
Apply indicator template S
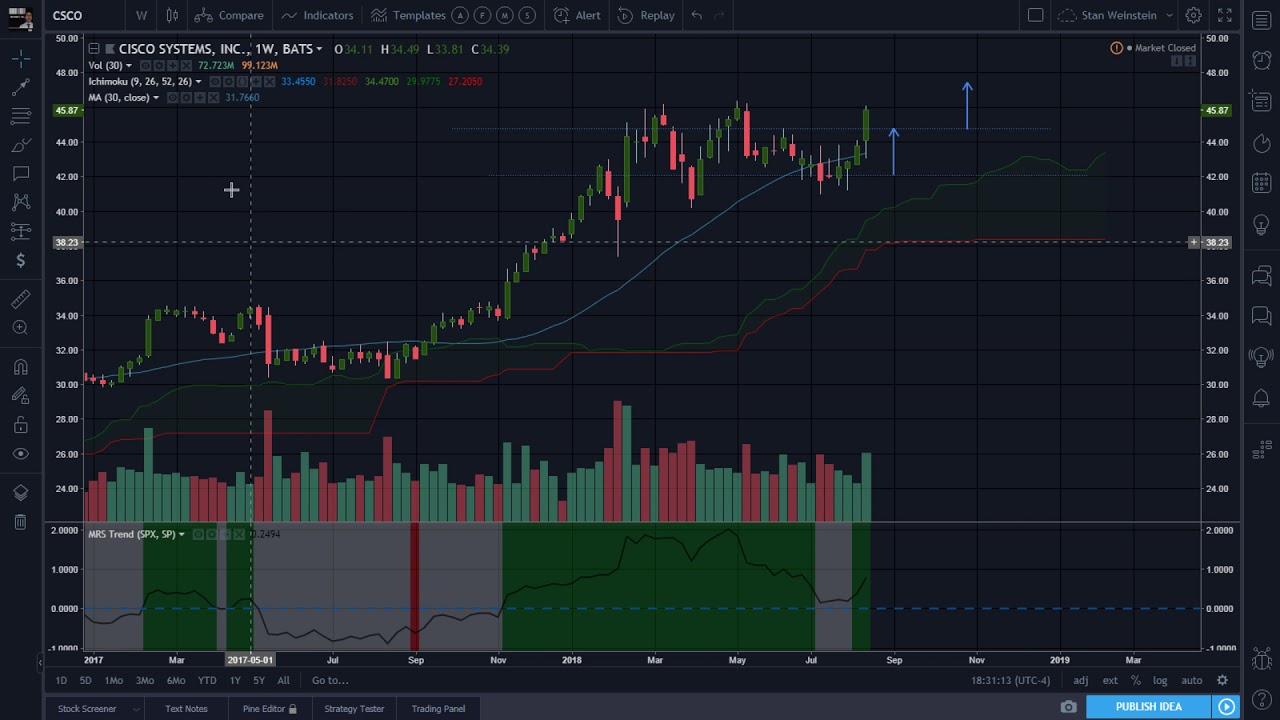pos(528,15)
